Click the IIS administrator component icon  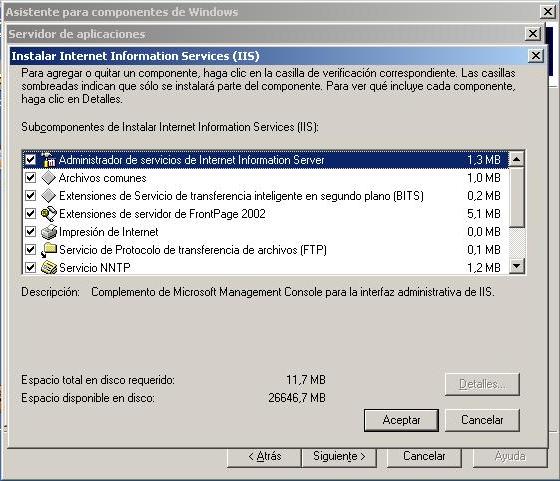point(48,160)
